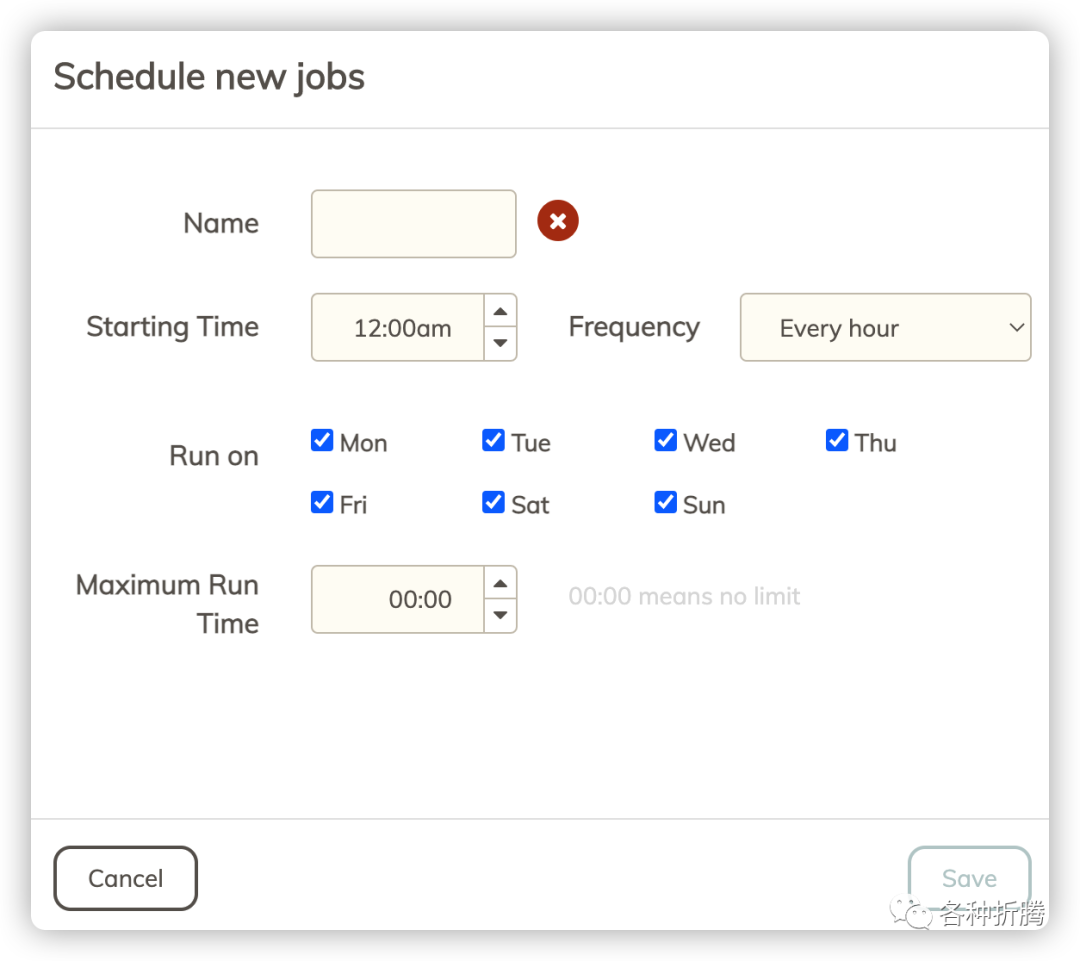Decrease Starting Time with the down arrow
The height and width of the screenshot is (961, 1080).
(x=500, y=344)
